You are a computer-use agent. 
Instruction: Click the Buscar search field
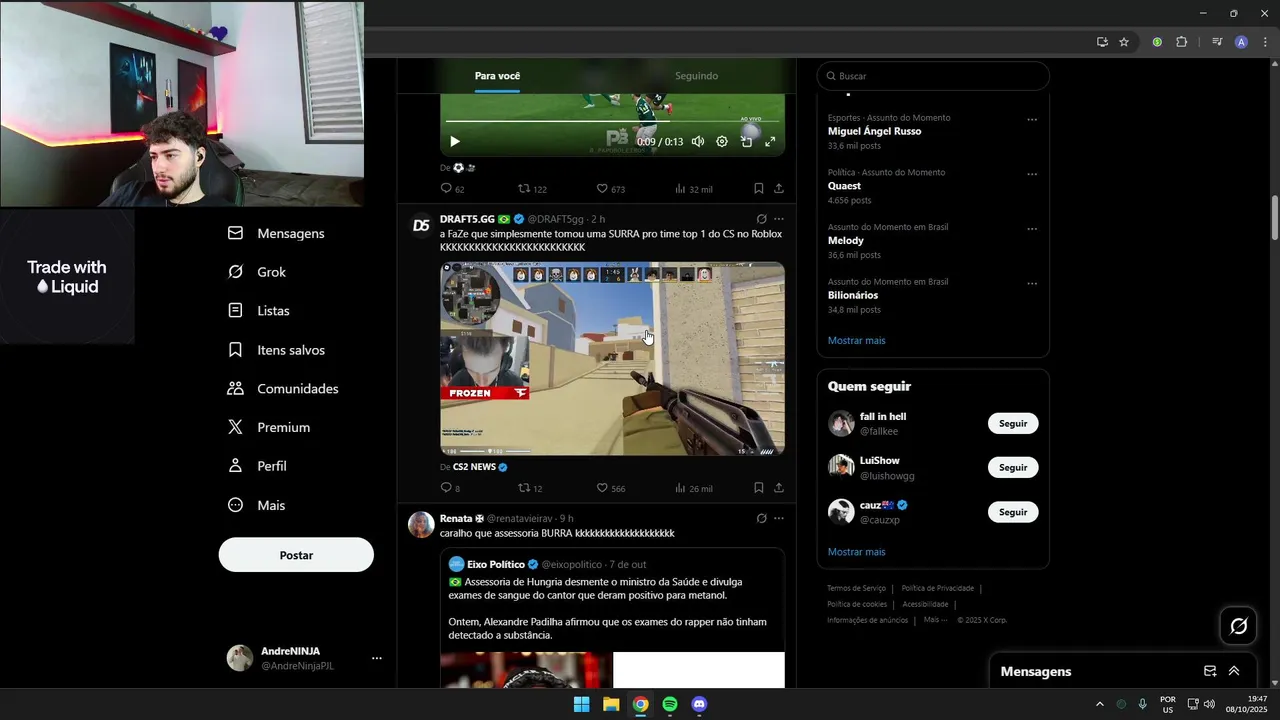pyautogui.click(x=933, y=76)
